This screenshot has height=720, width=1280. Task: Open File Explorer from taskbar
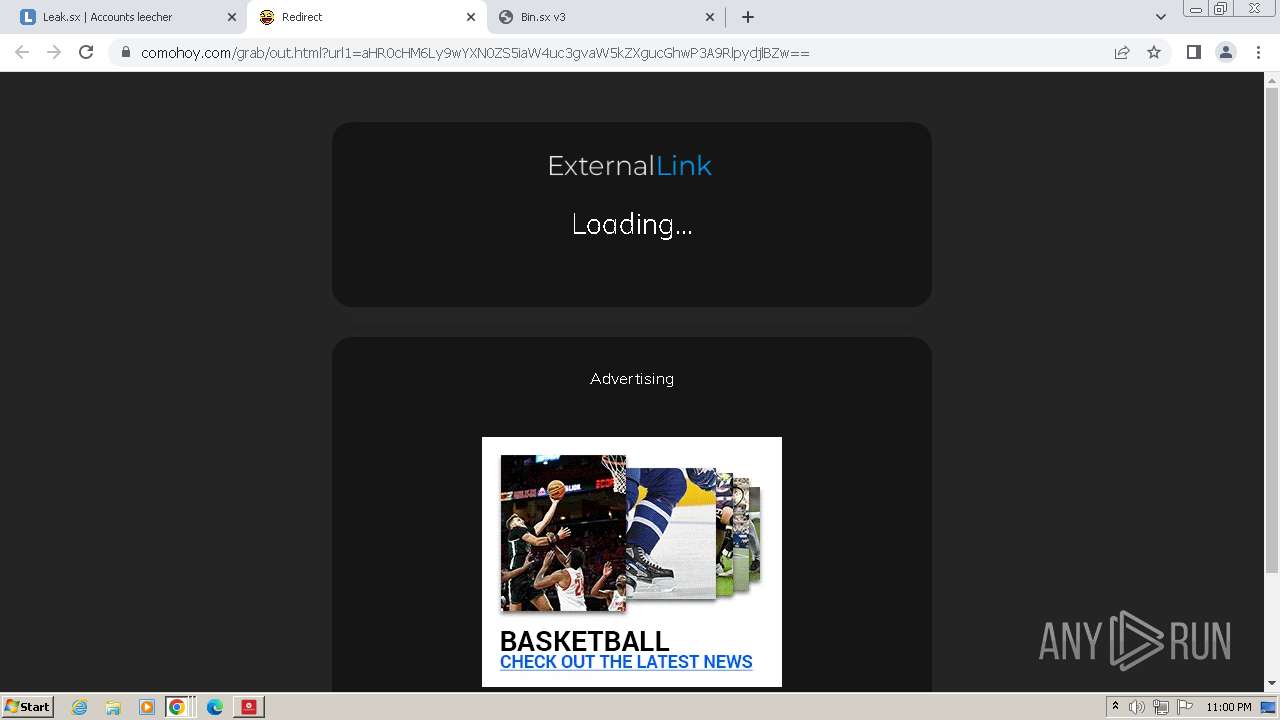pyautogui.click(x=113, y=707)
